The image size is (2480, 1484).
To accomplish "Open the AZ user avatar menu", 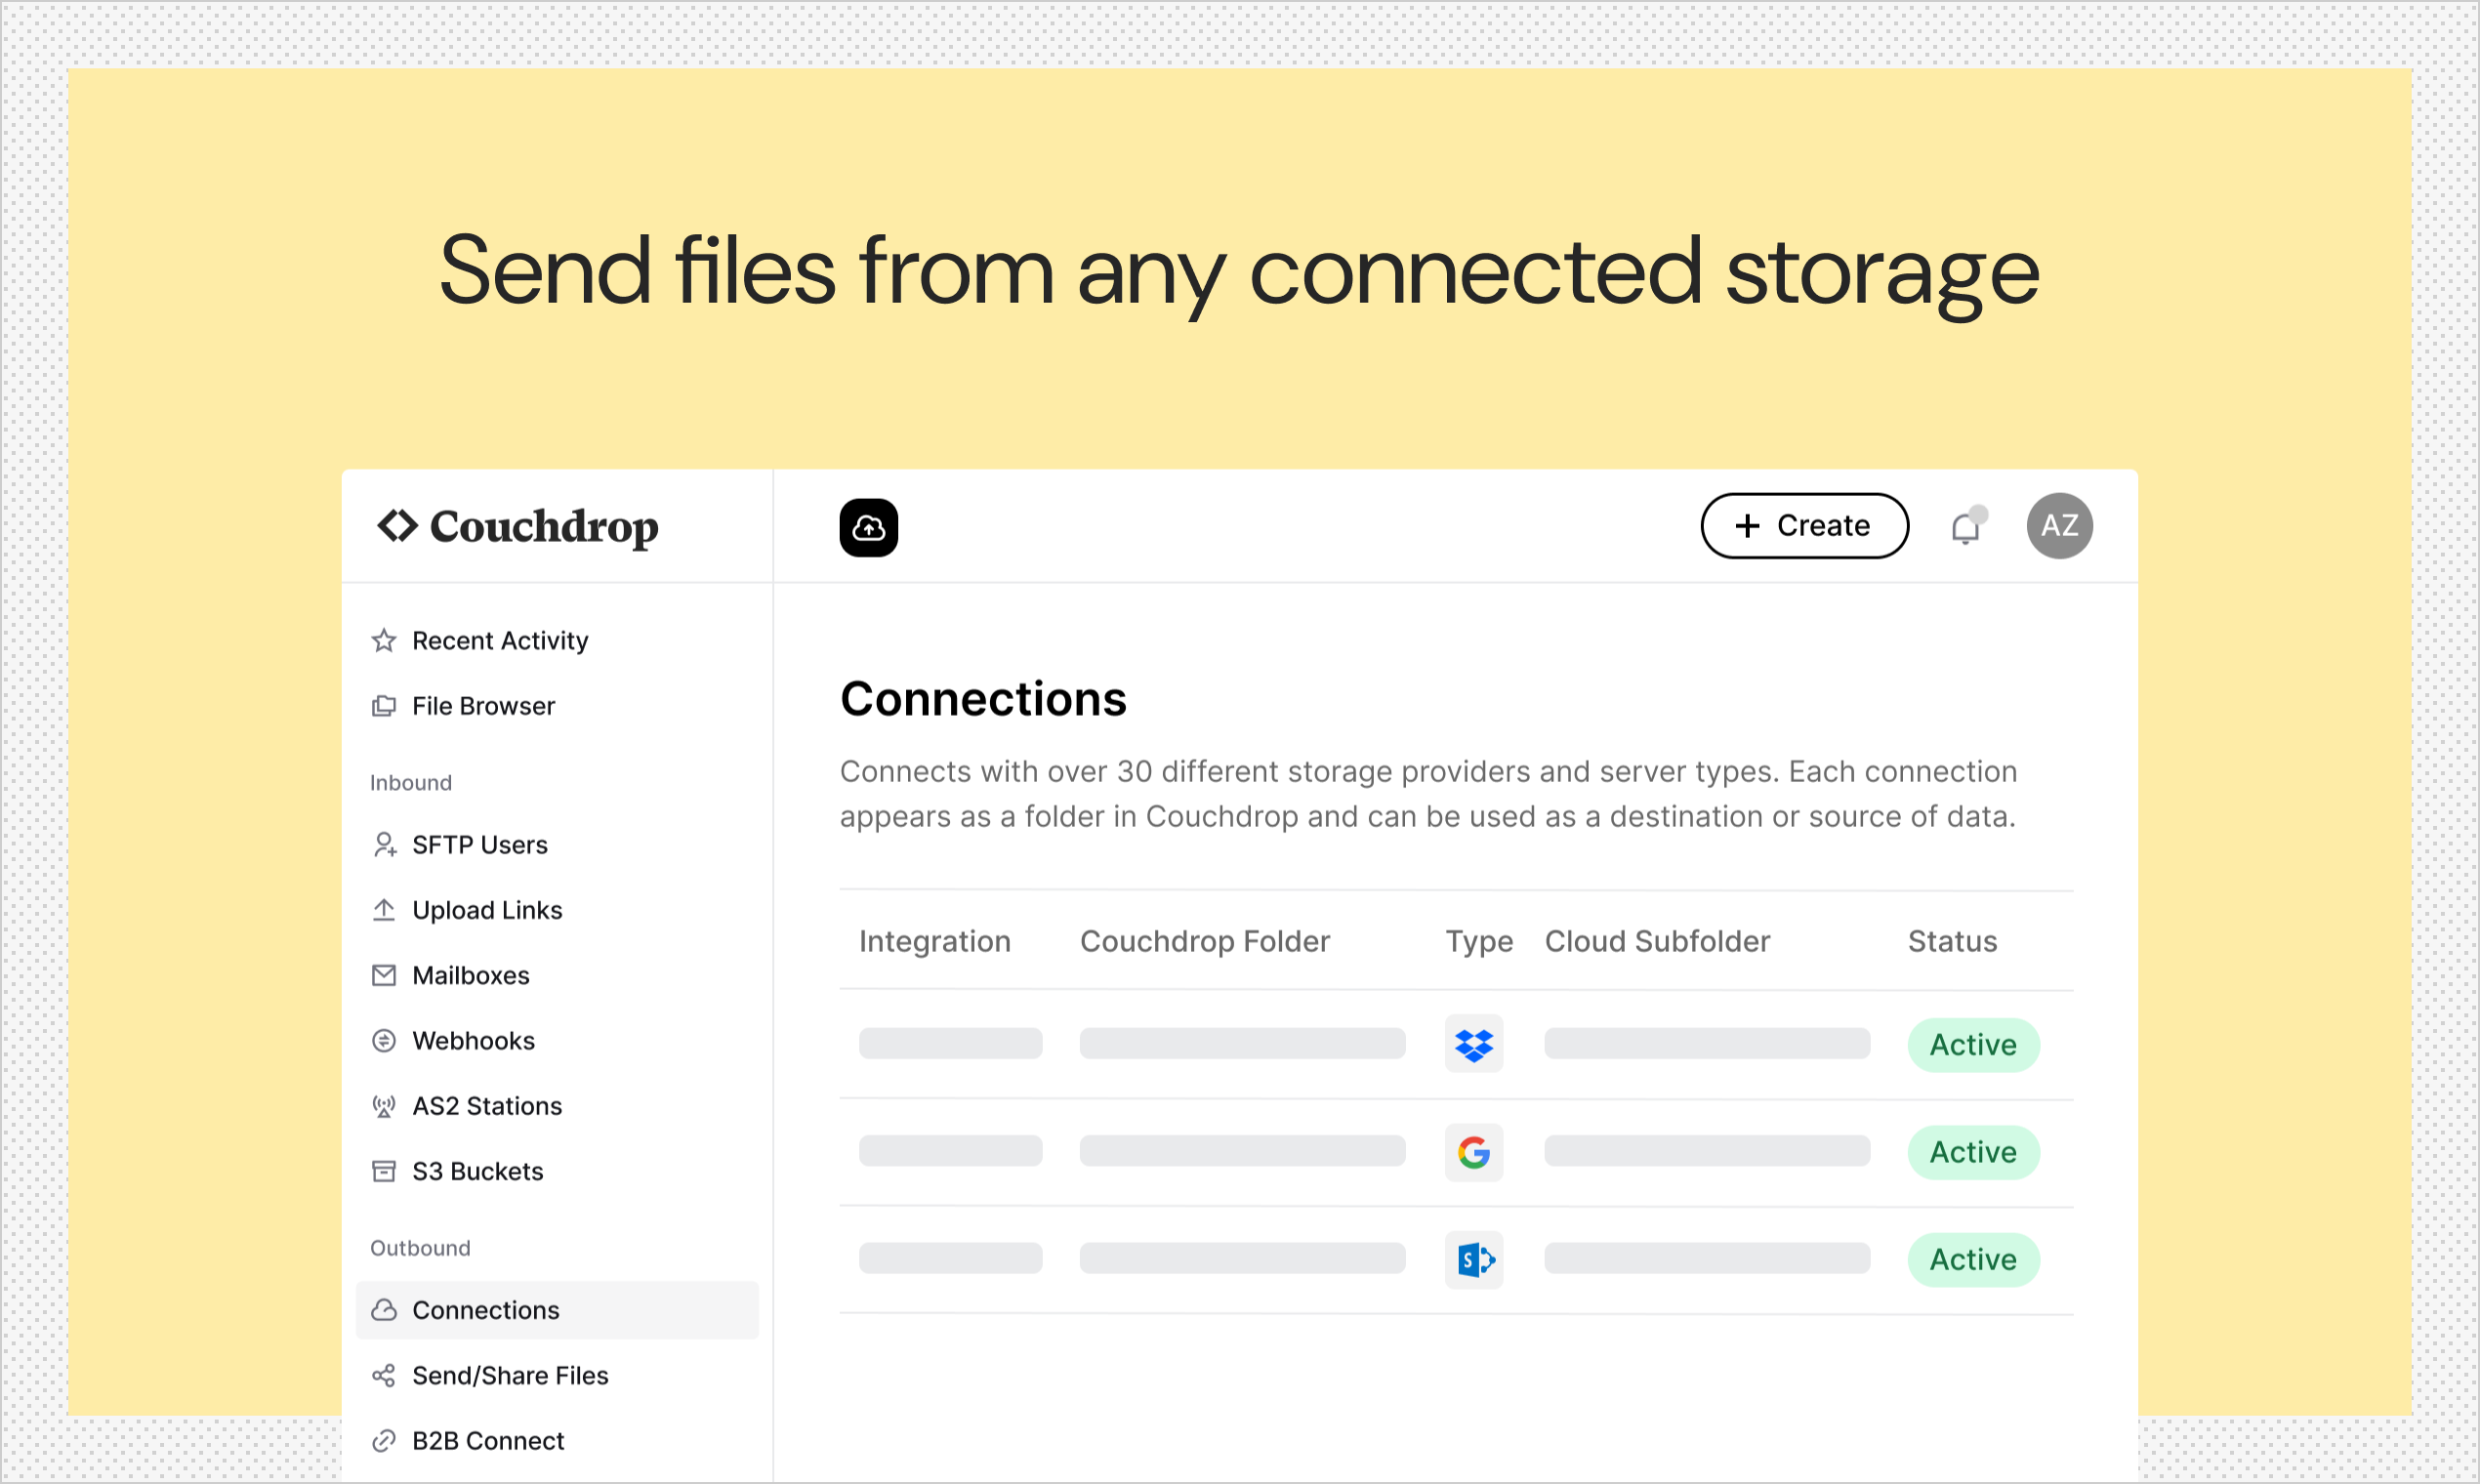I will pyautogui.click(x=2059, y=525).
